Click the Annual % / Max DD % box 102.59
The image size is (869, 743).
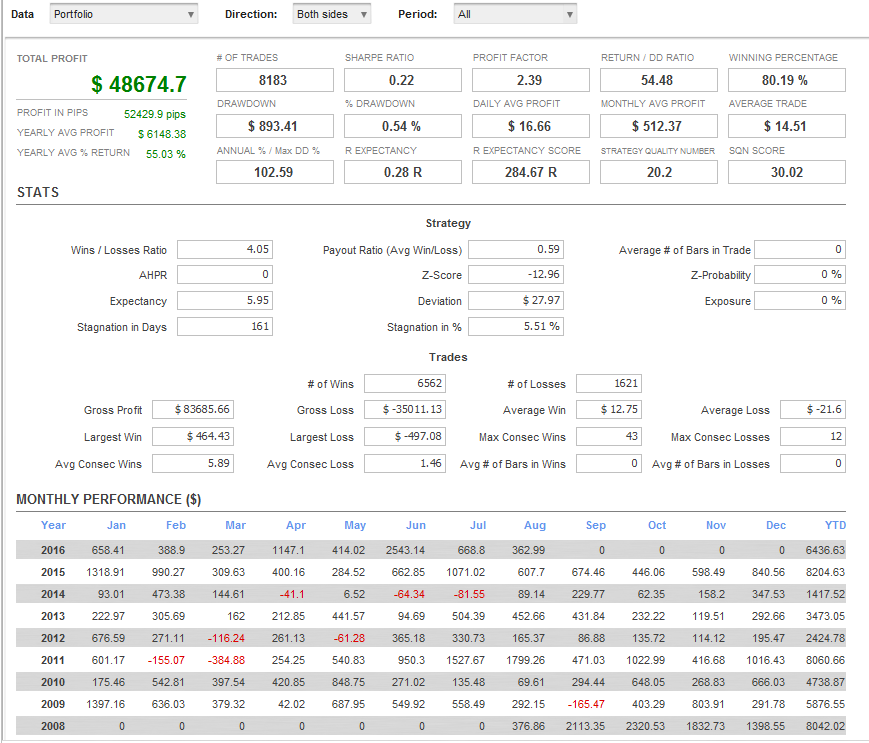tap(275, 172)
